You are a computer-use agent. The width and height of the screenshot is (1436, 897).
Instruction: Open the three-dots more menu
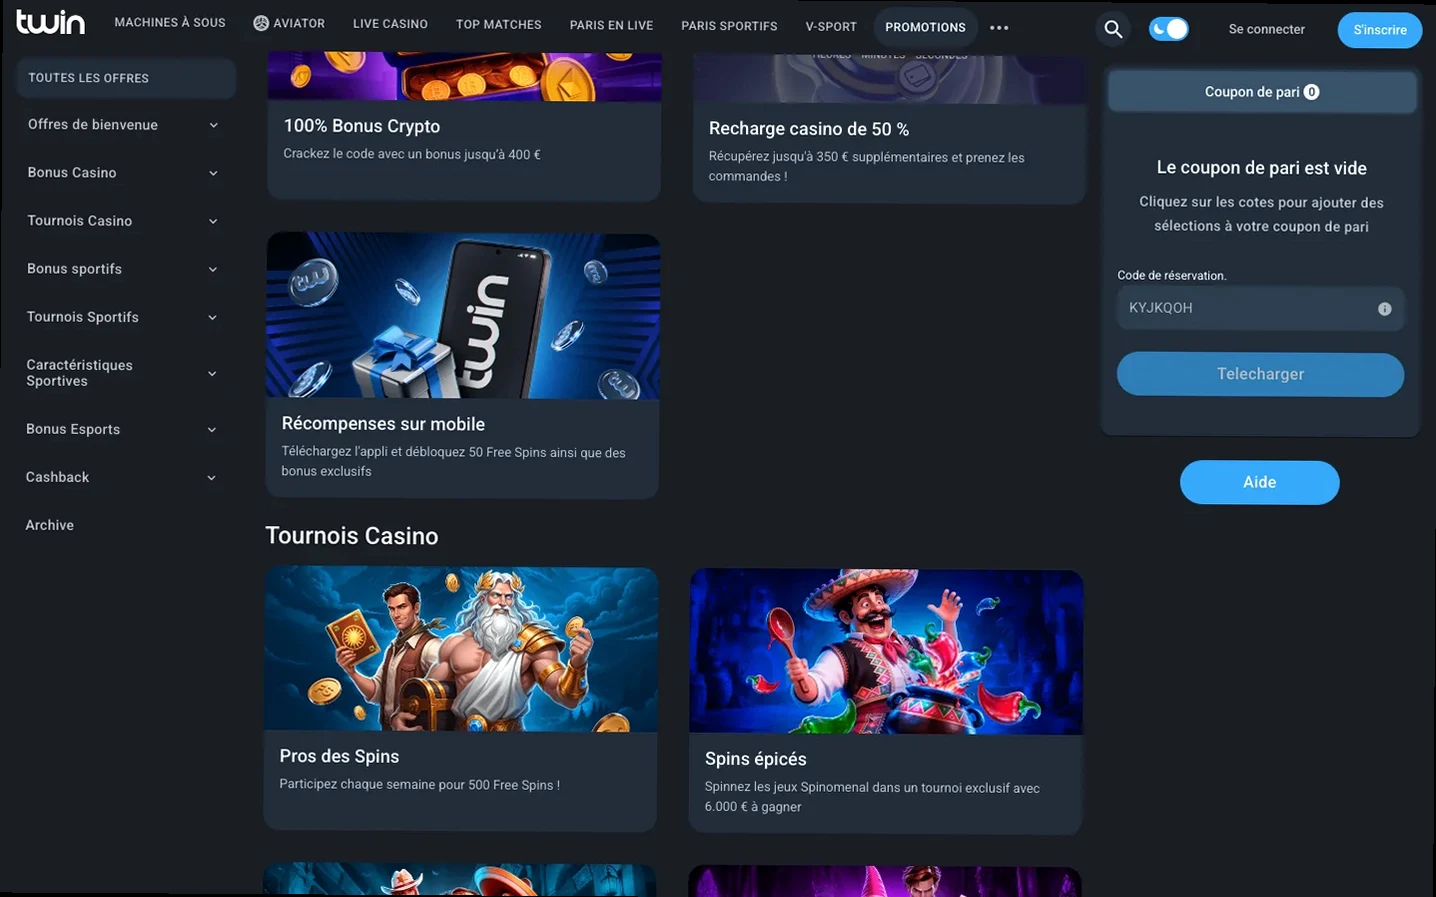pos(999,28)
